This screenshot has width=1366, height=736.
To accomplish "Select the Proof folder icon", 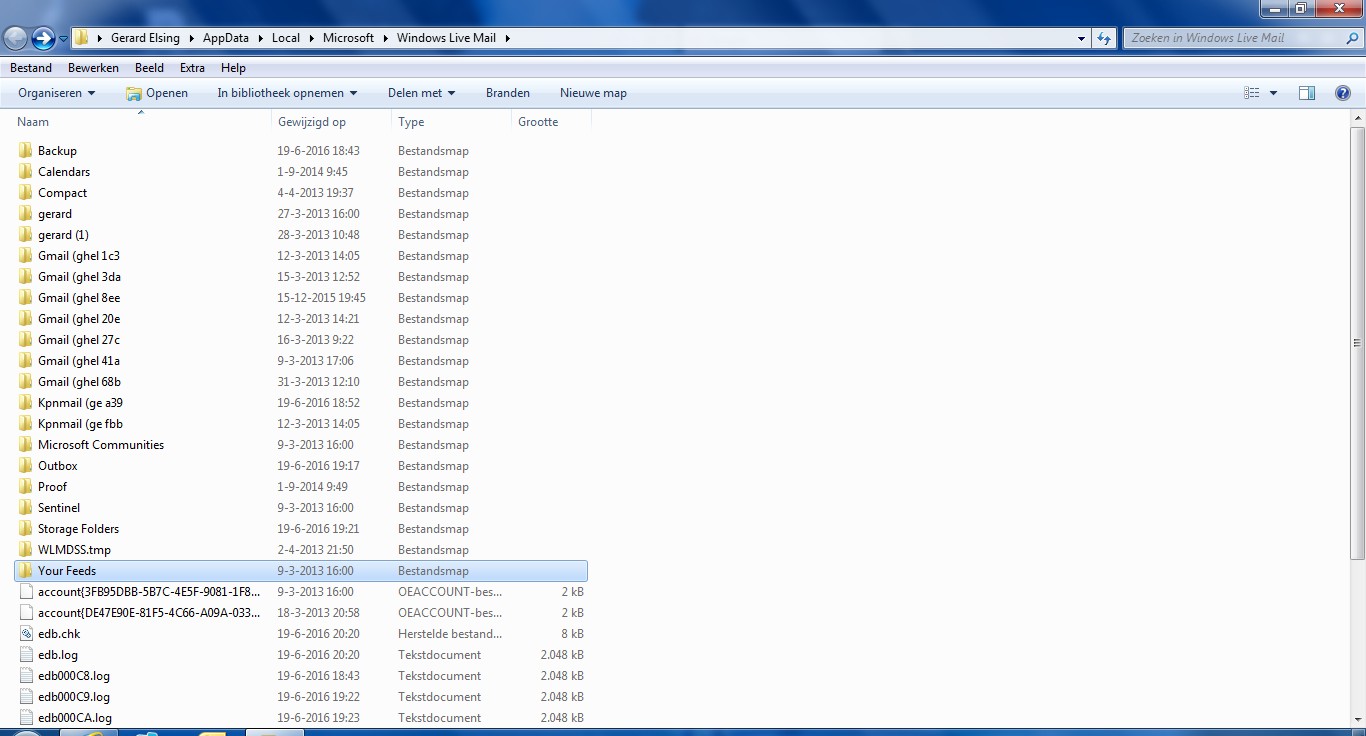I will coord(26,487).
